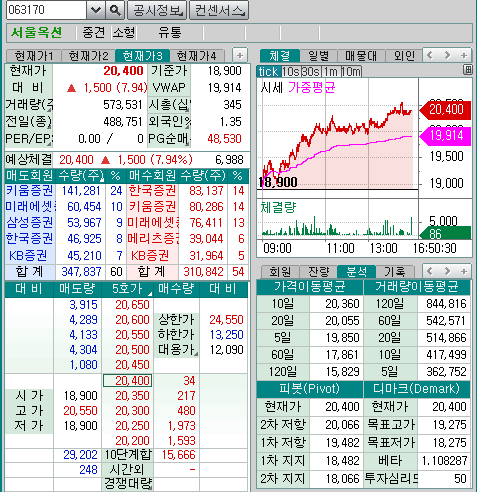
Task: Click right arrow beside the 기록 tab
Action: [x=447, y=271]
